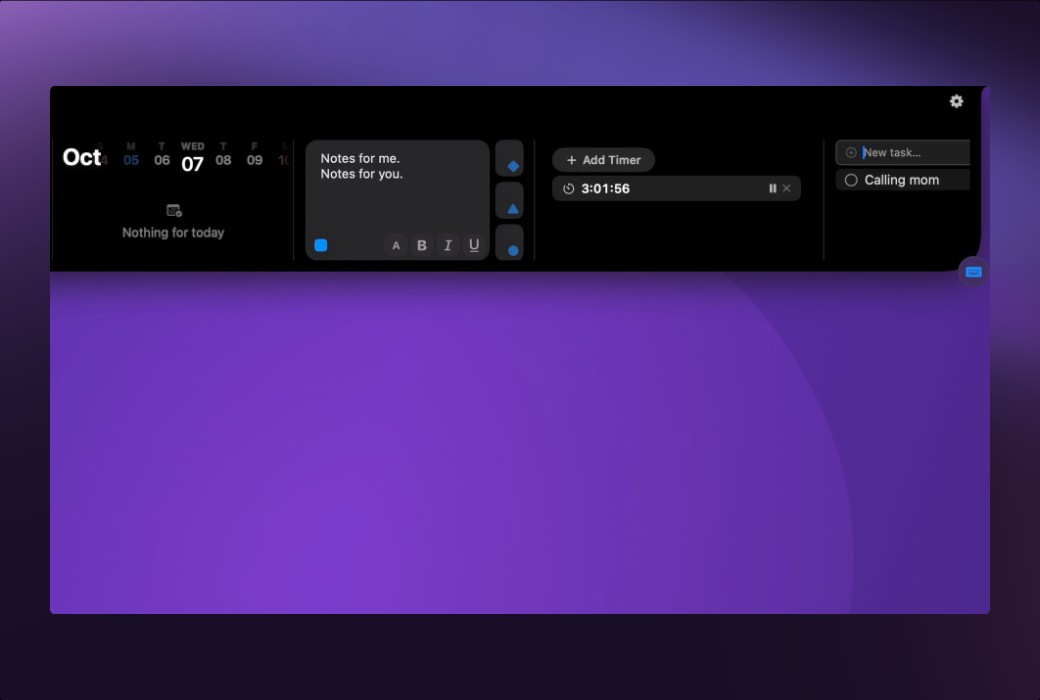Select Thursday 08 in the calendar
1040x700 pixels.
(x=224, y=155)
